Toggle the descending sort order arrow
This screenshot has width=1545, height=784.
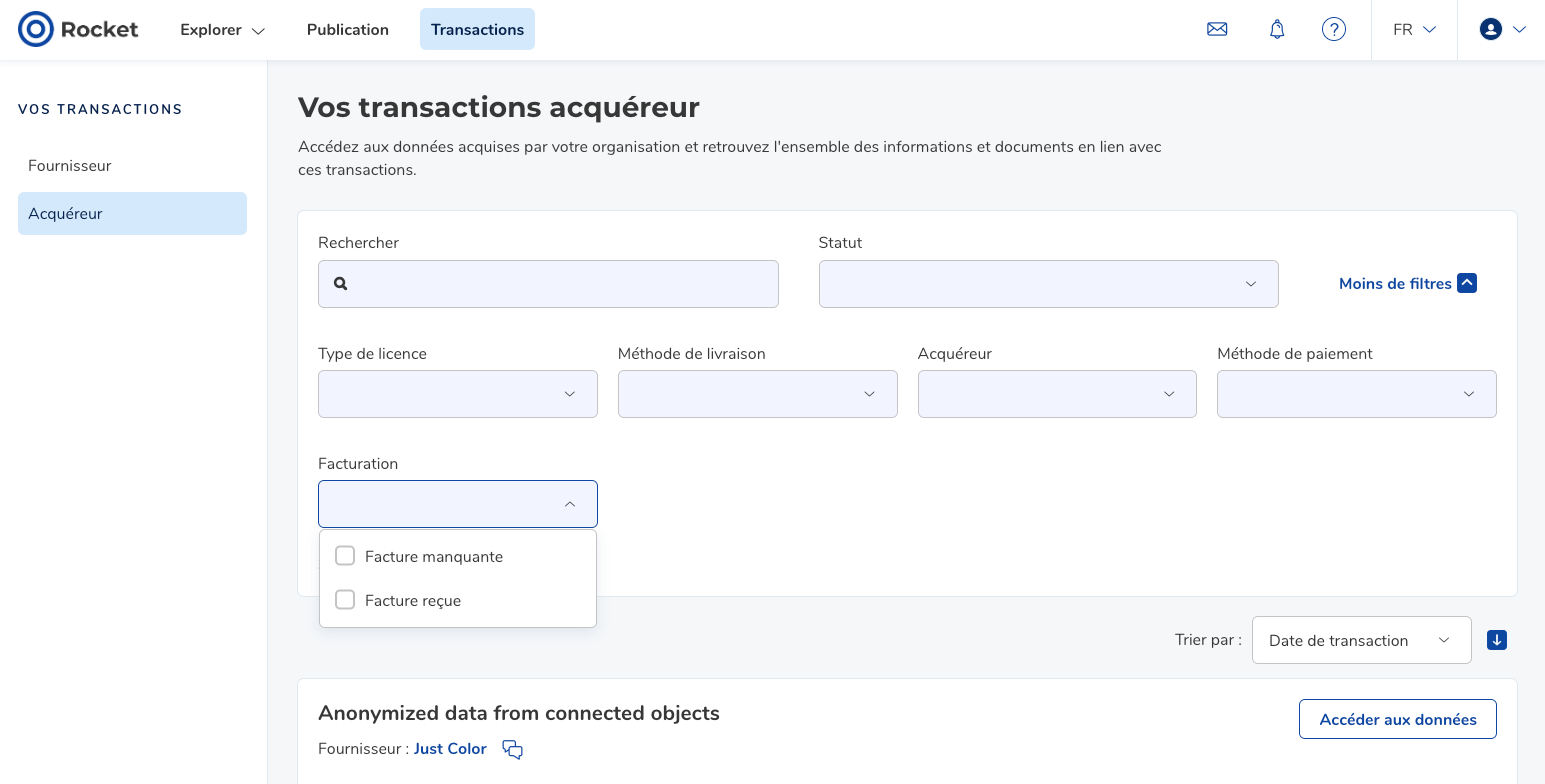(x=1497, y=640)
